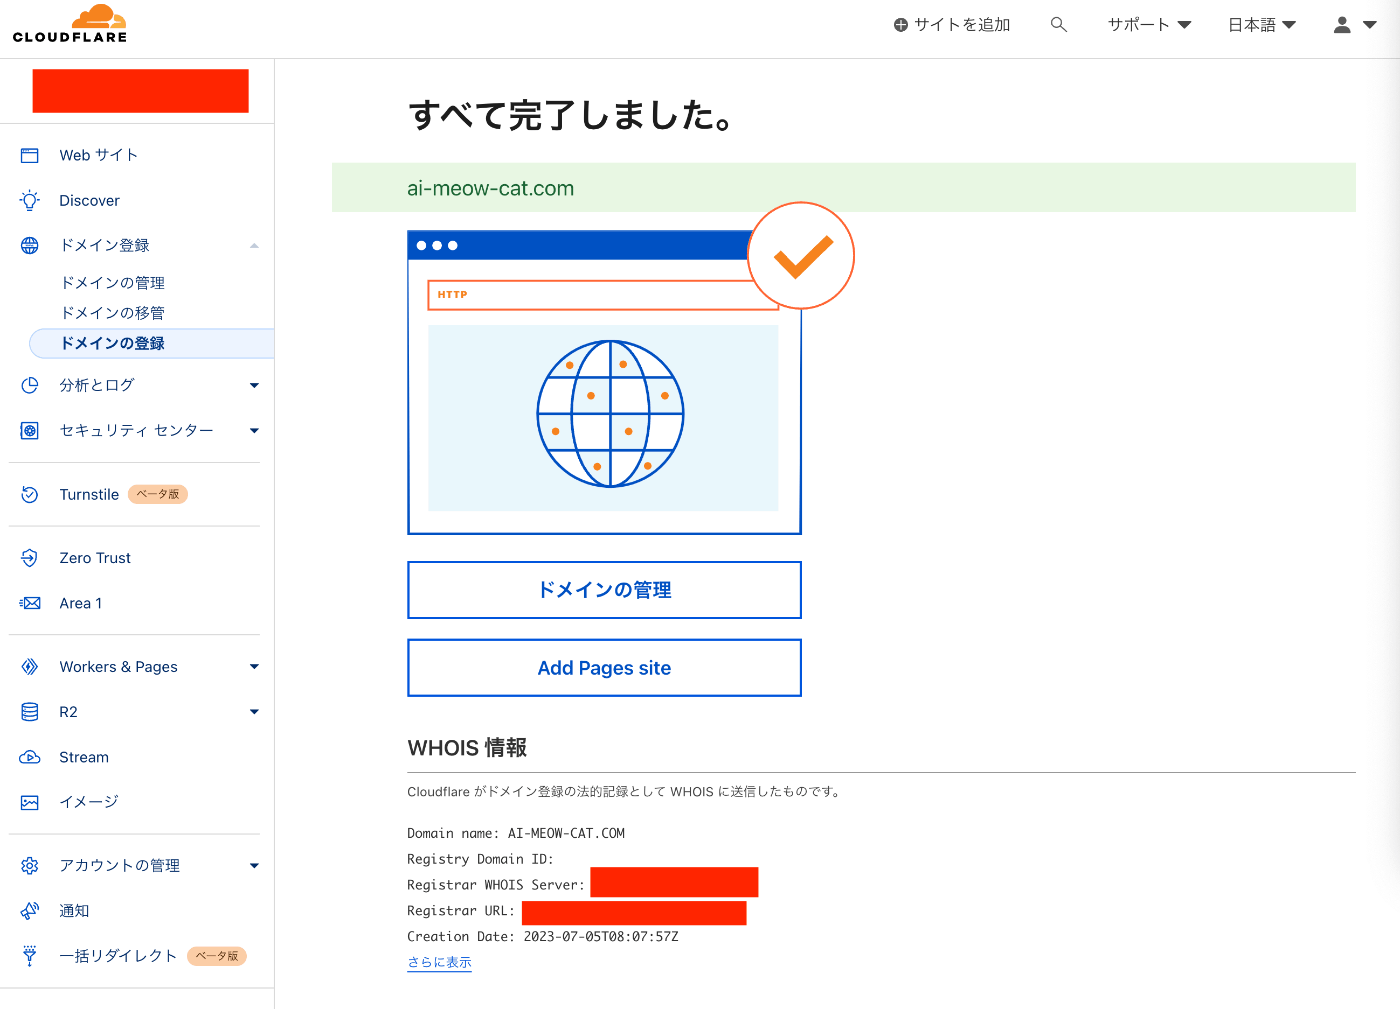Viewport: 1400px width, 1009px height.
Task: Expand the セキュリティ センター arrow
Action: coord(254,430)
